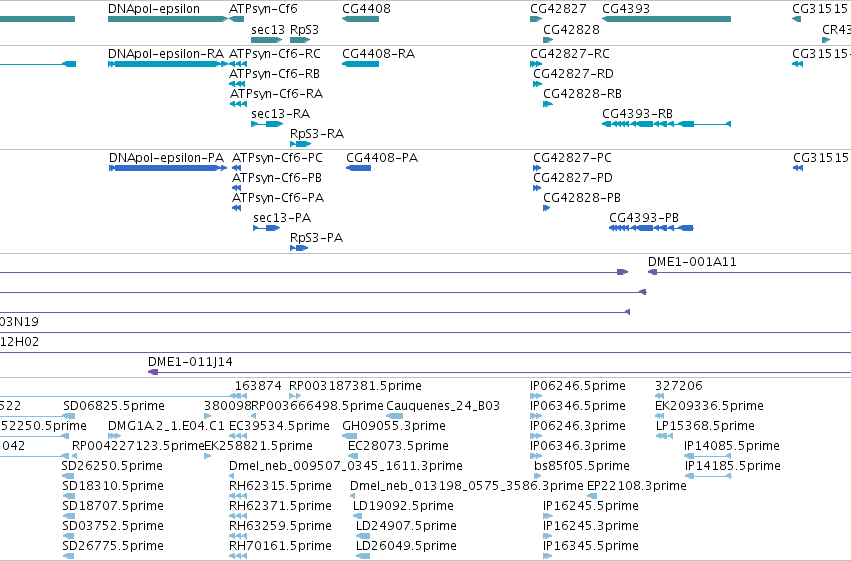Screen dimensions: 851x561
Task: Click the RpS3-RA transcript glyph
Action: point(301,144)
